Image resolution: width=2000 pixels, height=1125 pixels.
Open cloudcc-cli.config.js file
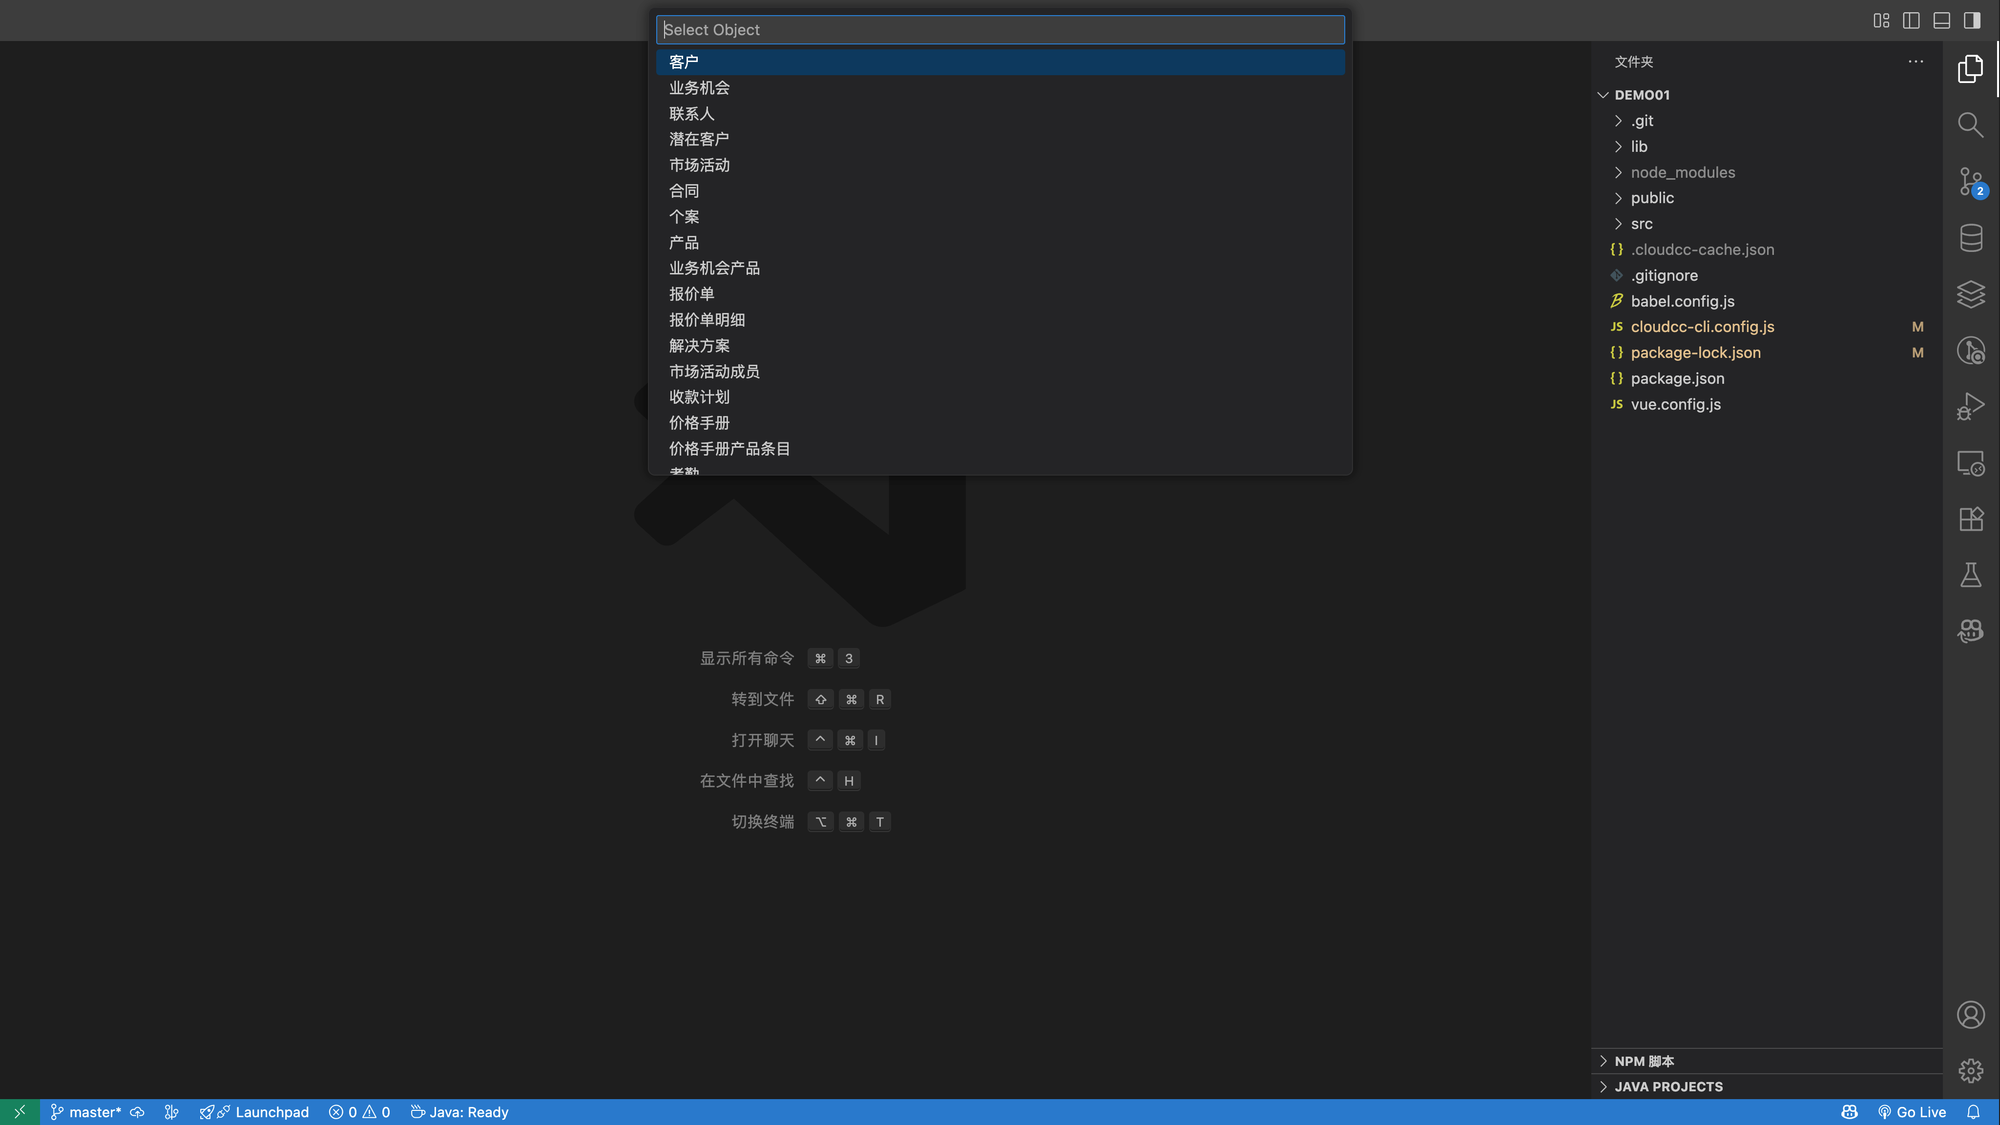(x=1702, y=327)
